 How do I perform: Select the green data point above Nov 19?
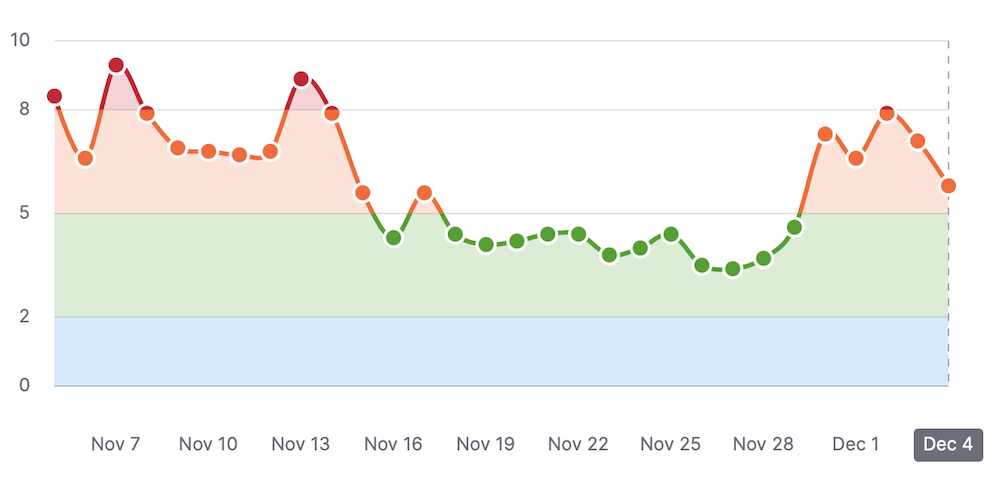coord(486,245)
